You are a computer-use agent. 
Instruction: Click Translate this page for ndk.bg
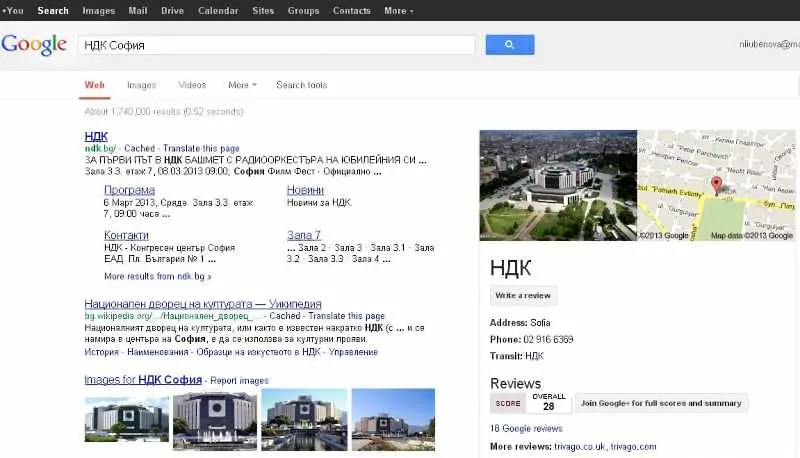click(201, 148)
